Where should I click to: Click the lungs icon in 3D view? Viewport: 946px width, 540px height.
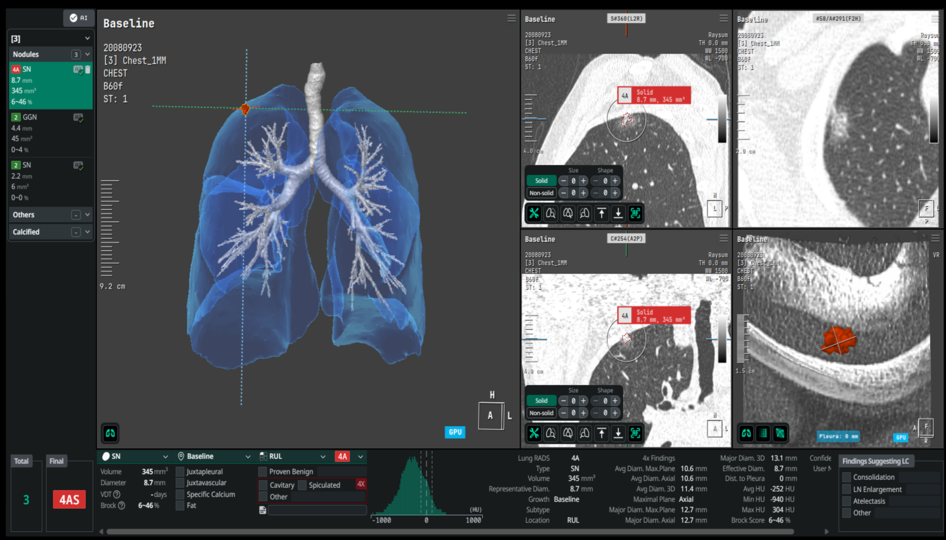pos(110,433)
